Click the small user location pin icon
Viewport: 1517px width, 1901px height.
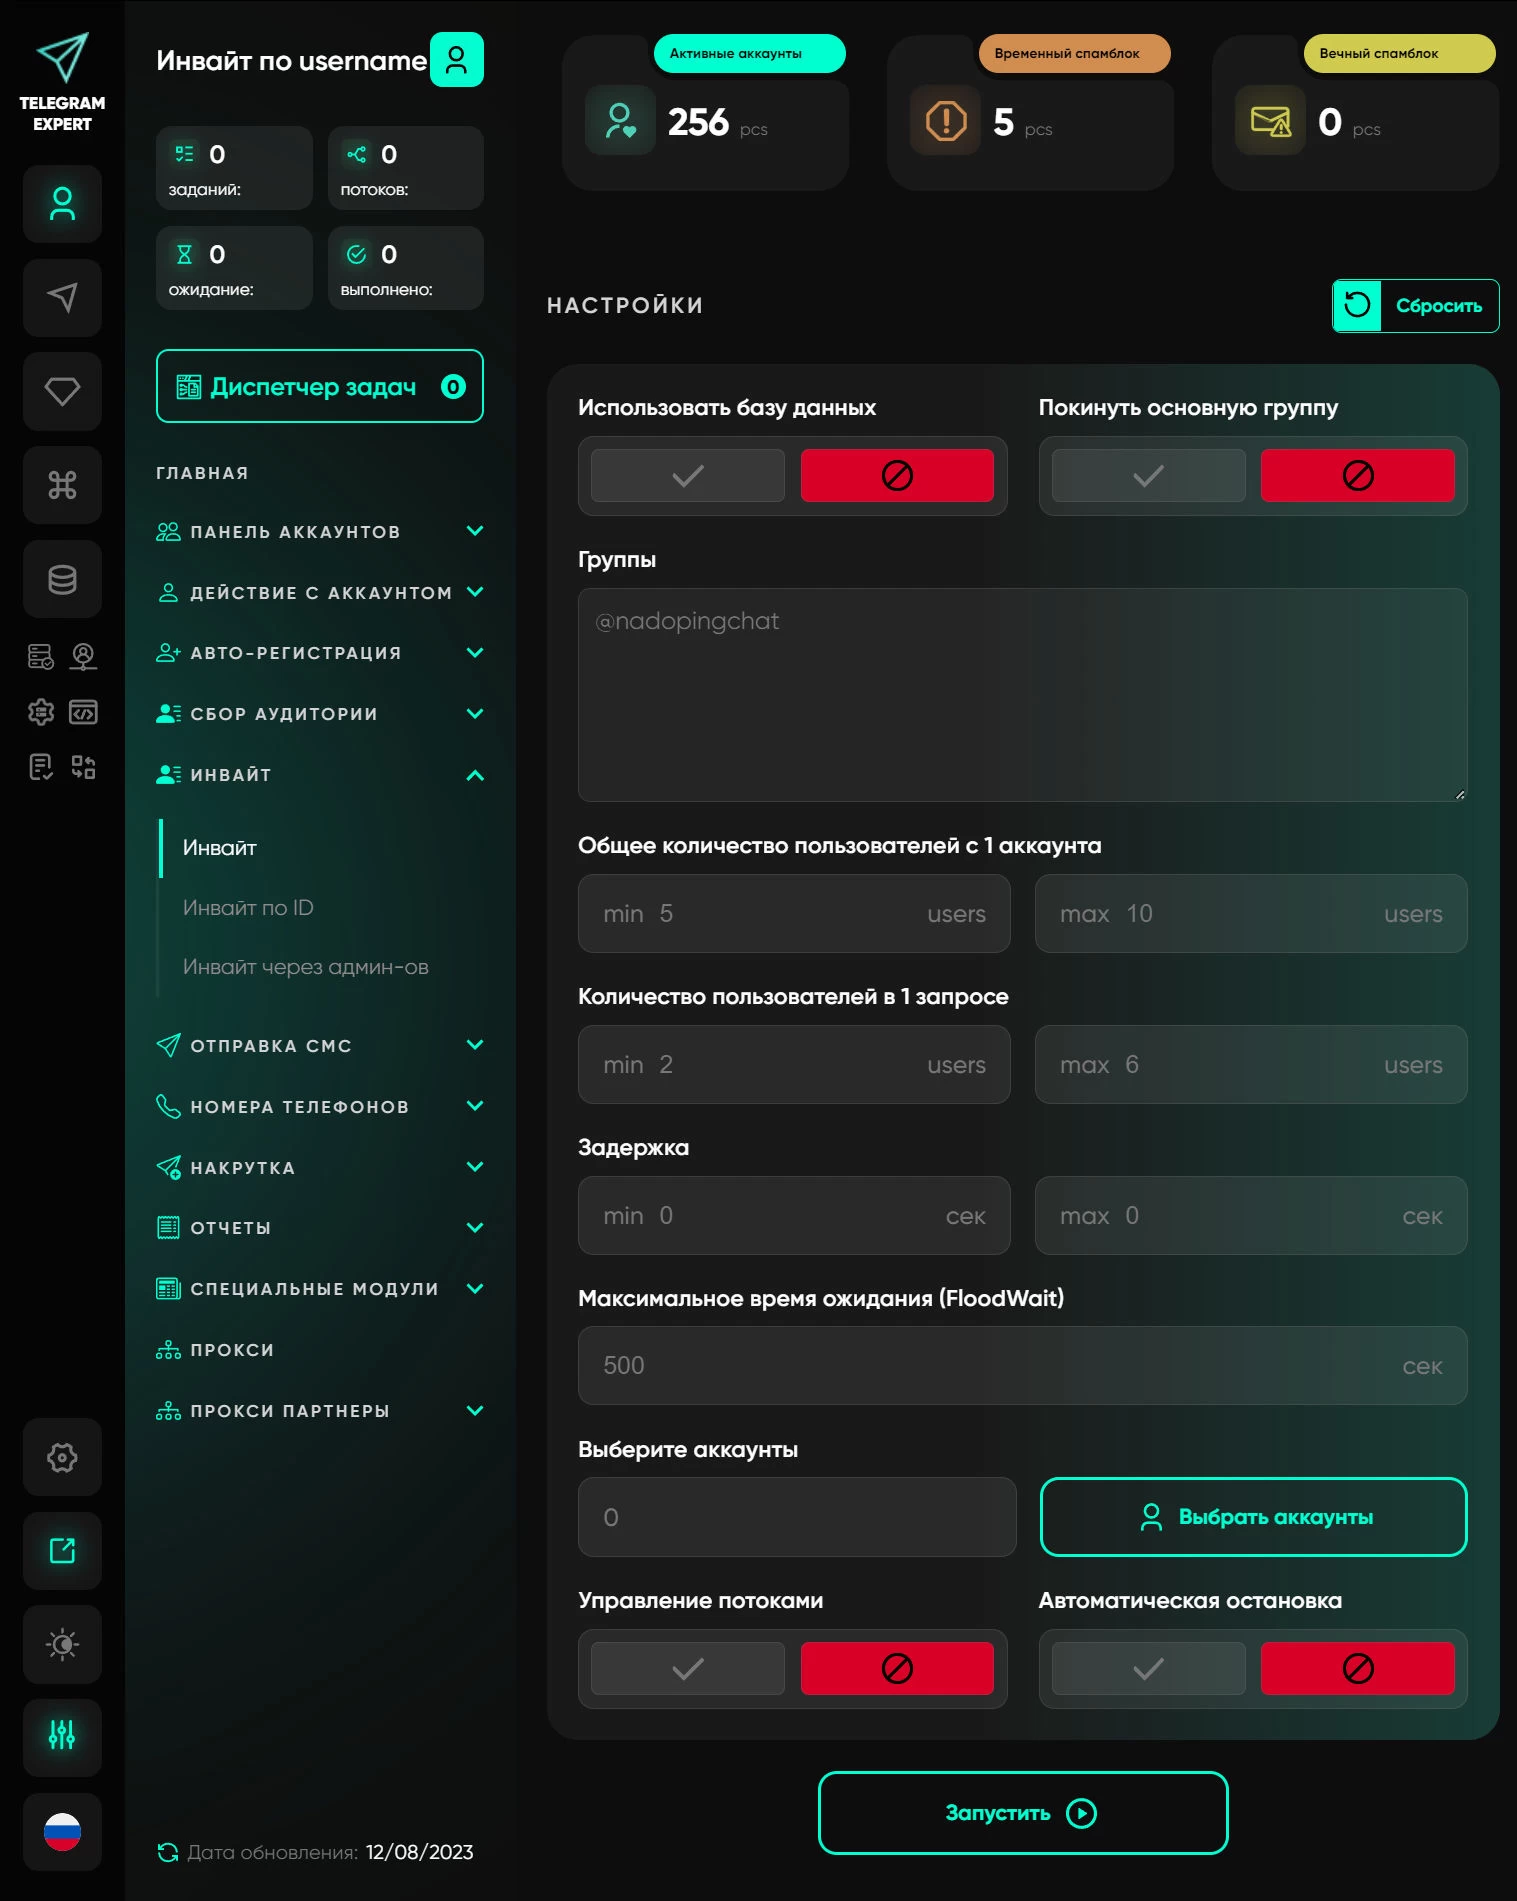pos(83,656)
